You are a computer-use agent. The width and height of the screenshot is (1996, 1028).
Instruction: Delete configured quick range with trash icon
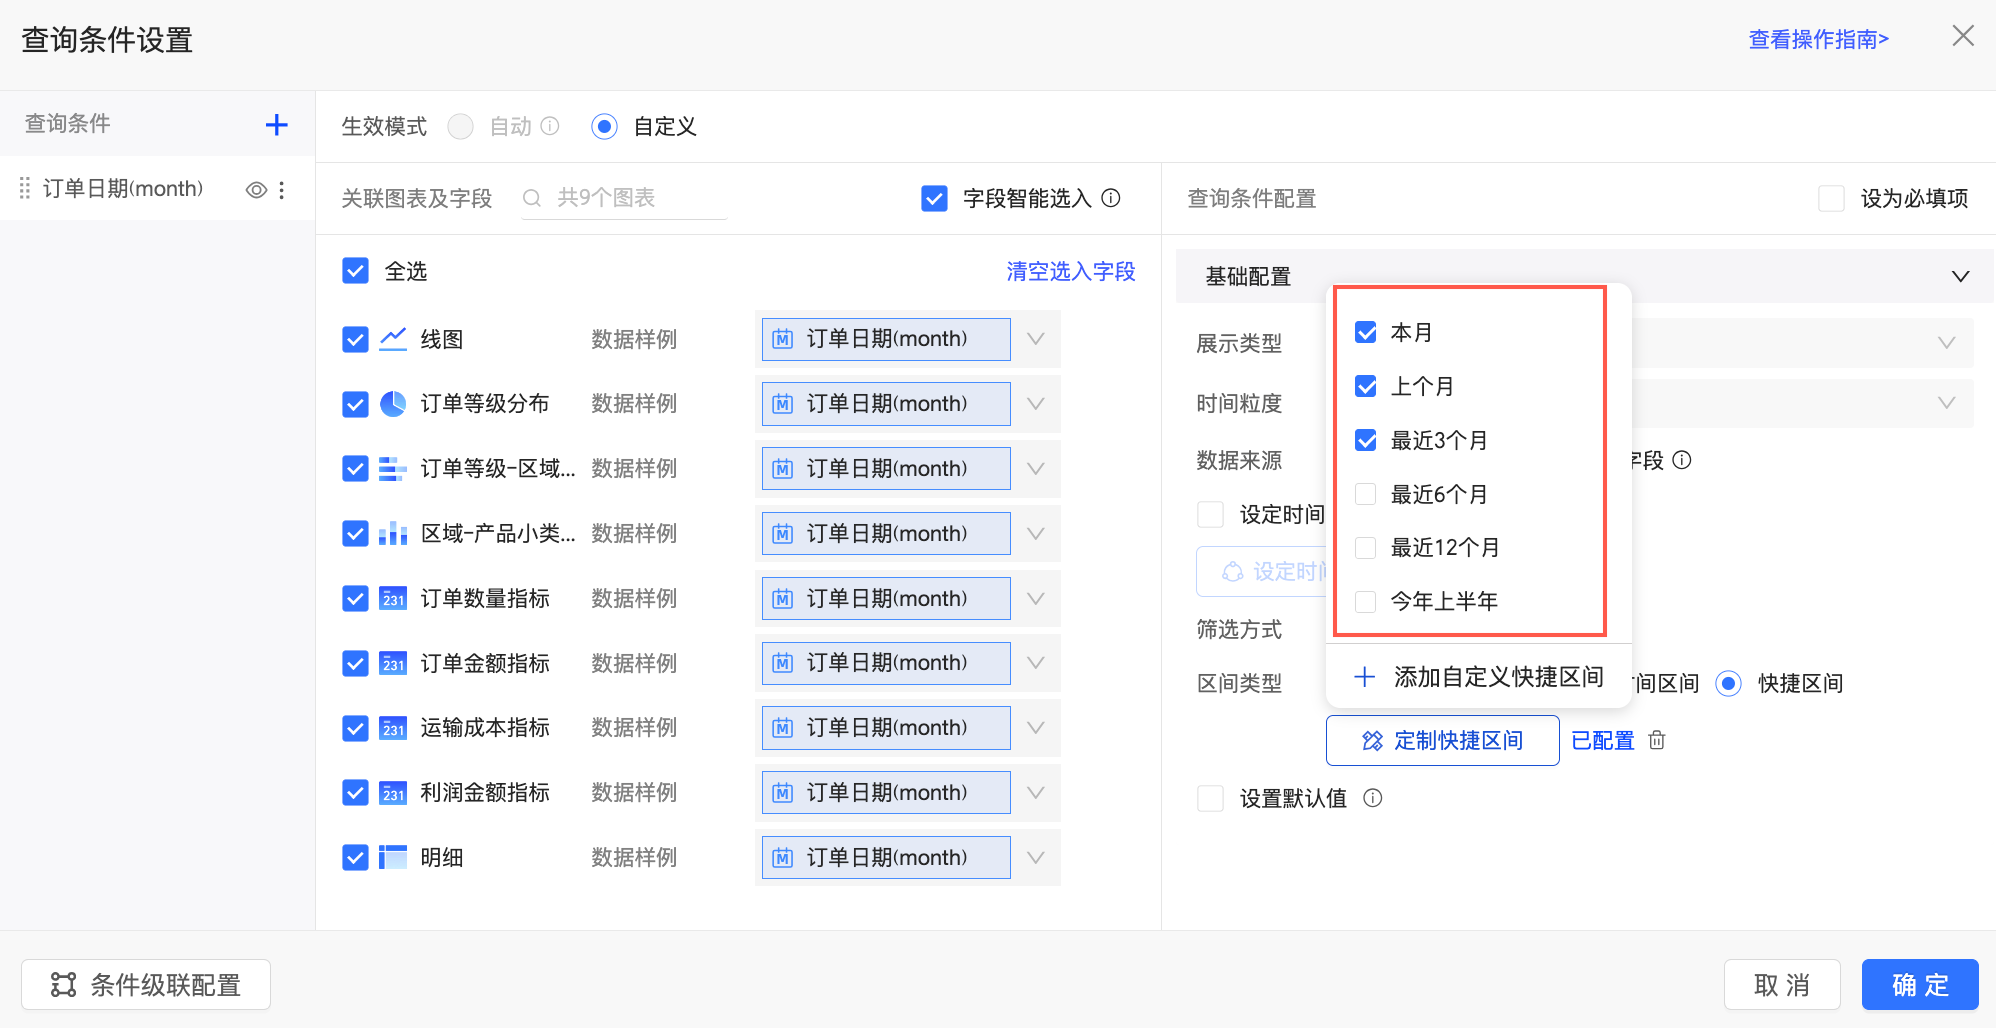pos(1657,740)
